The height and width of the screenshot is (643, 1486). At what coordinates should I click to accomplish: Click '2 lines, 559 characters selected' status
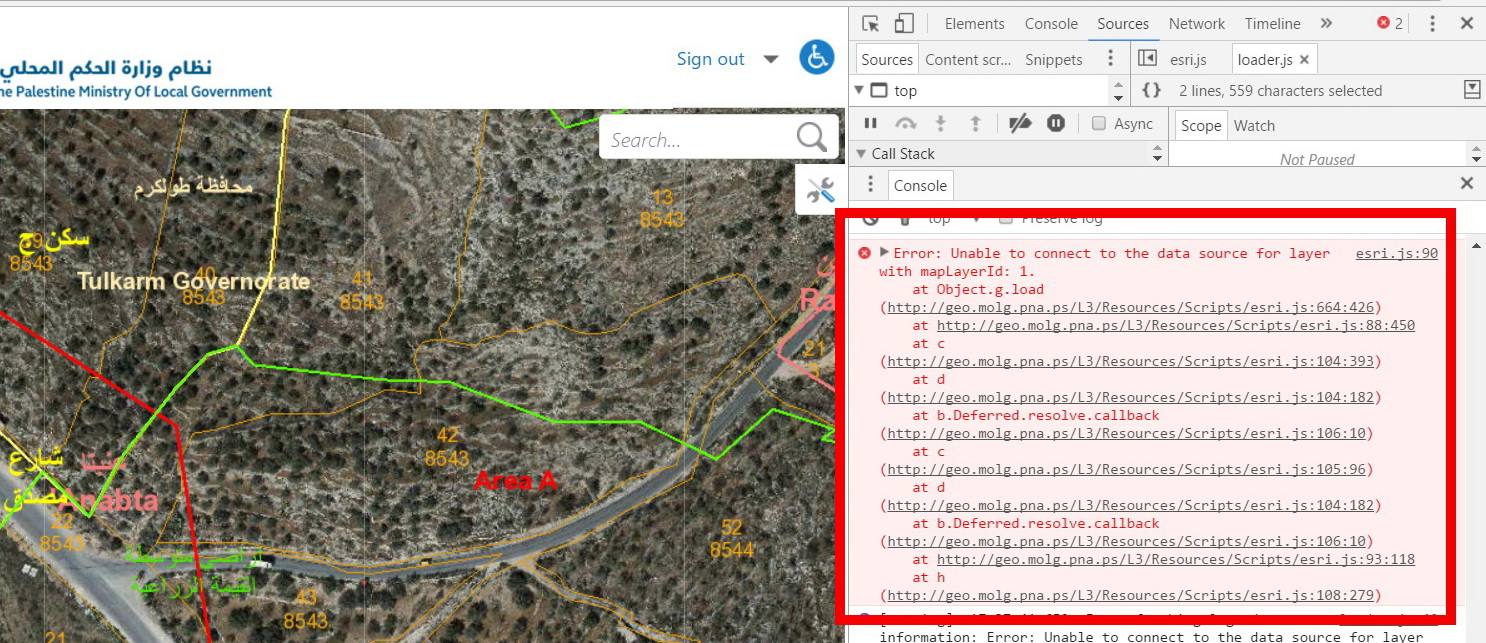(1280, 90)
